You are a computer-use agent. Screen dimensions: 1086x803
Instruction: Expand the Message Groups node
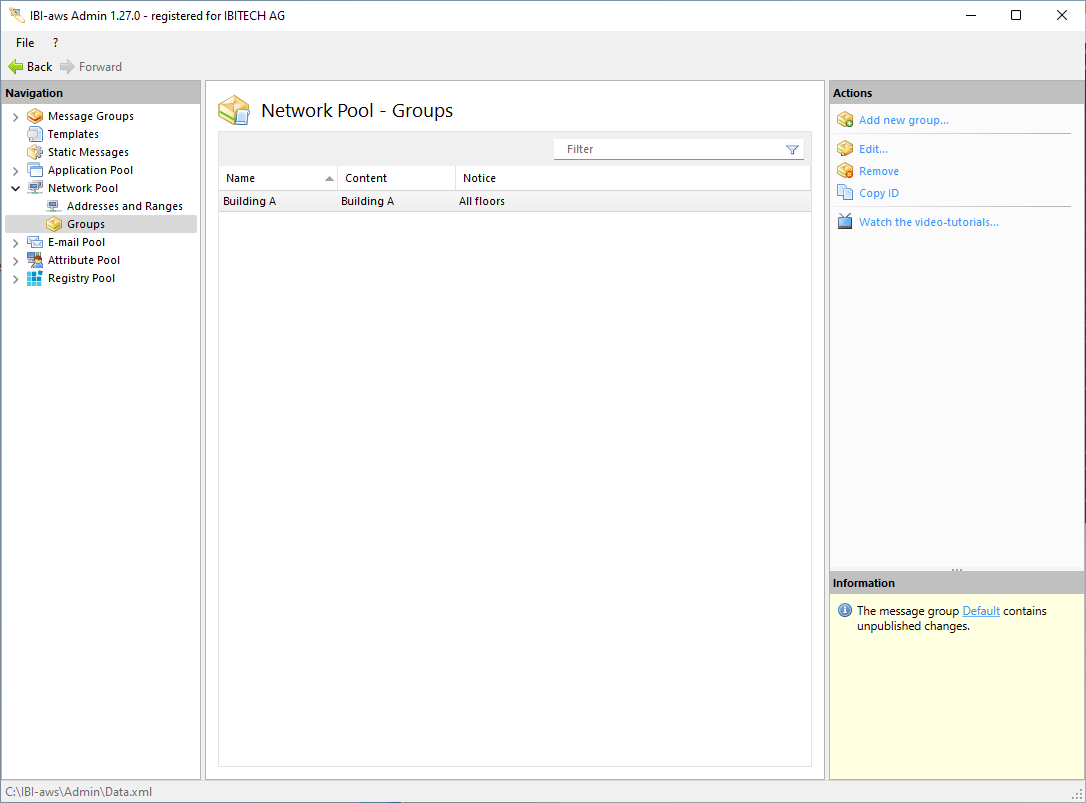15,117
